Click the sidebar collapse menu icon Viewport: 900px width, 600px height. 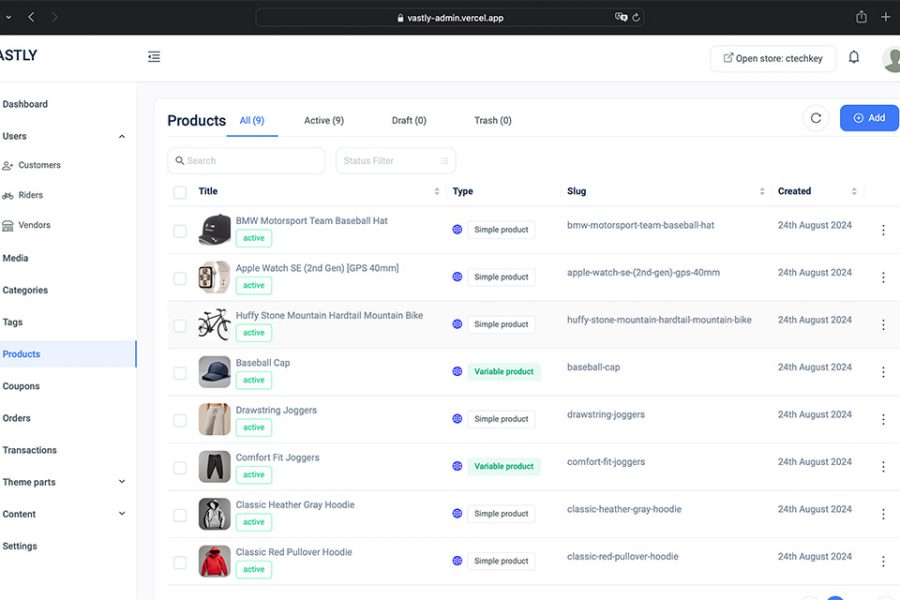(x=154, y=57)
